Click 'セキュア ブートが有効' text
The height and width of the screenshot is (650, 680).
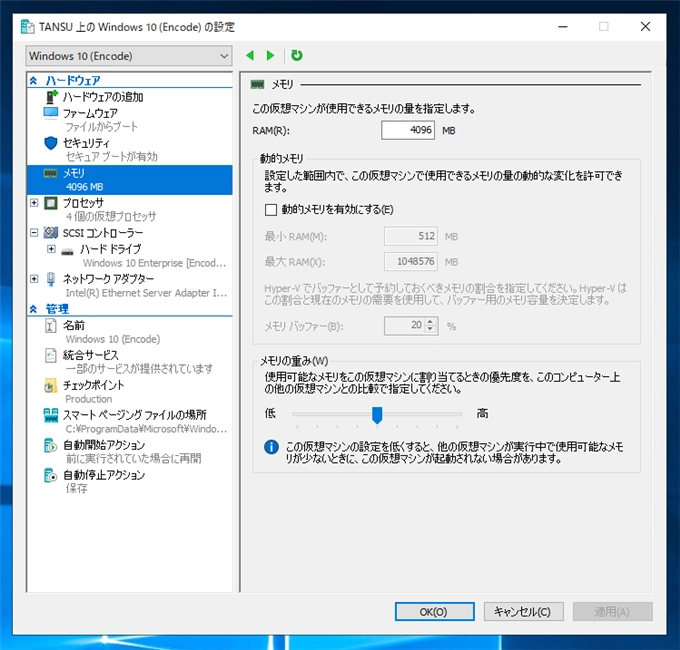[x=111, y=157]
